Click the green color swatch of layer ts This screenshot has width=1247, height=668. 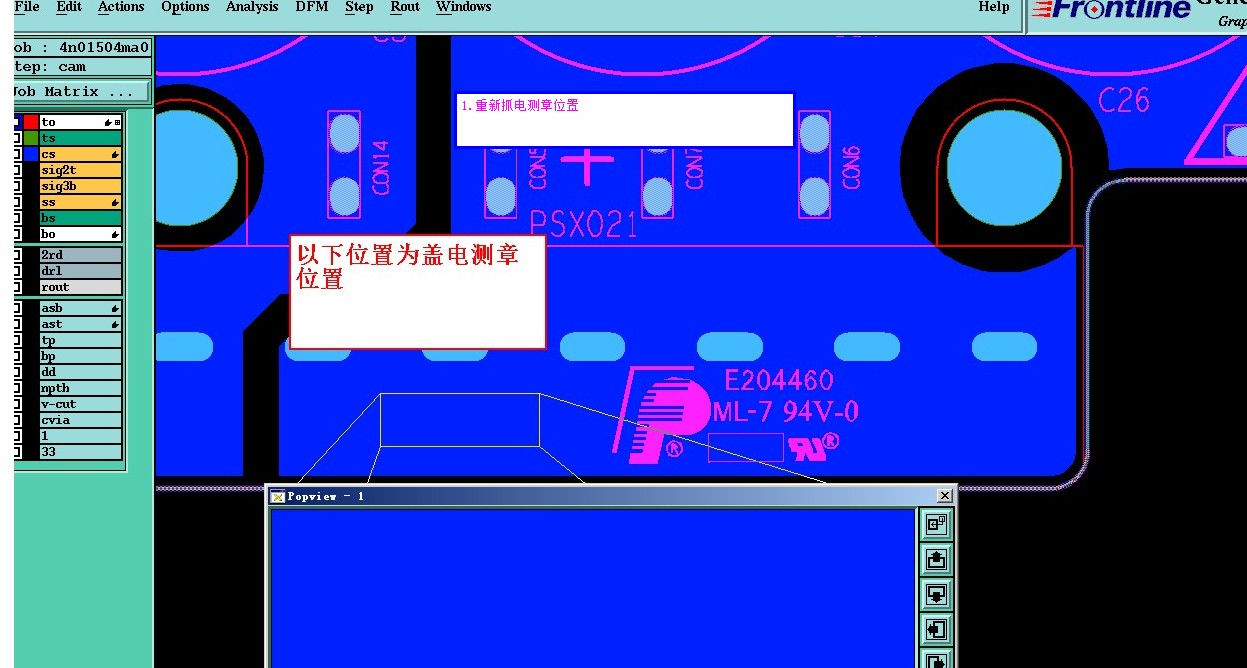point(31,138)
